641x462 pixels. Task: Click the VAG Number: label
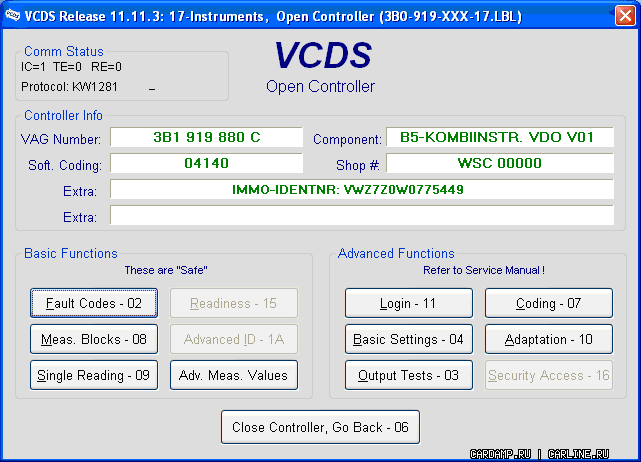click(61, 139)
